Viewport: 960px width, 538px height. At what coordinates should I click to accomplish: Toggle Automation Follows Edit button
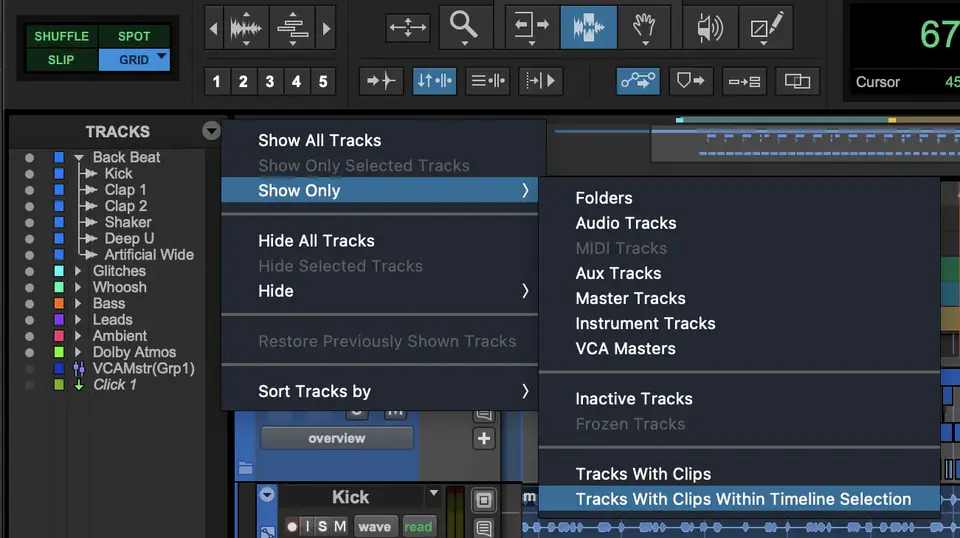(x=638, y=81)
